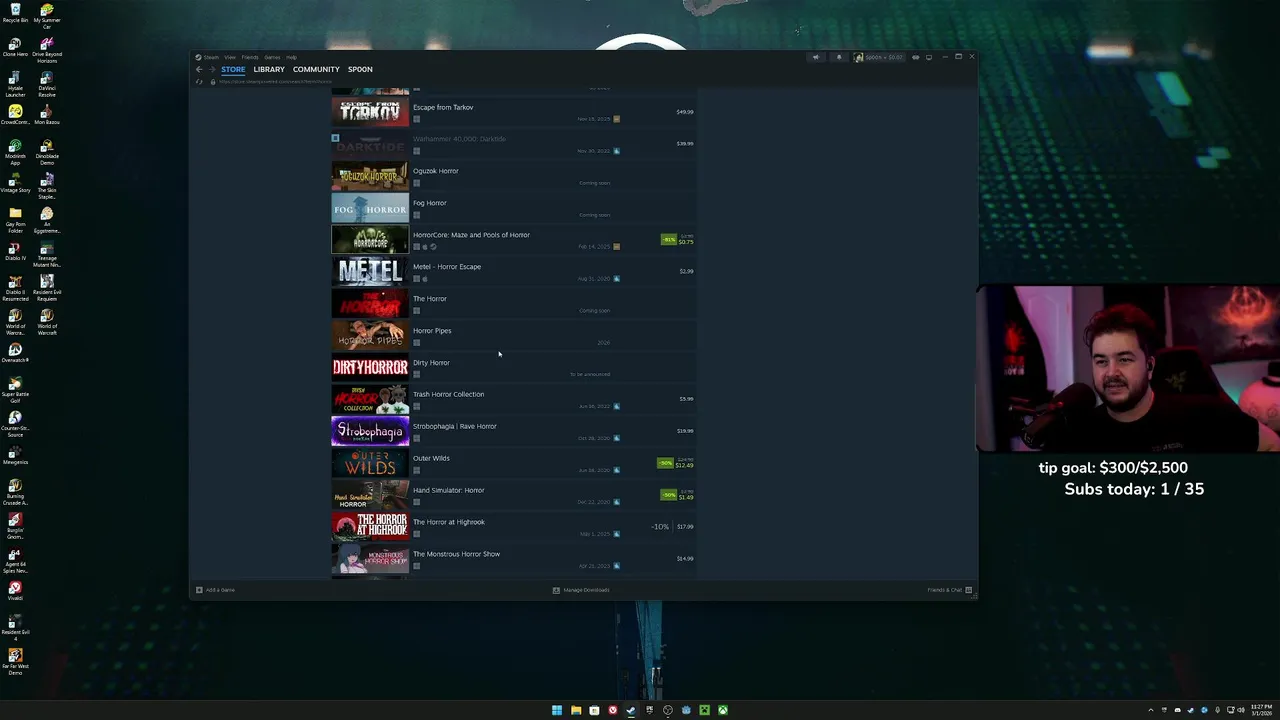Open the Friends menu
The height and width of the screenshot is (720, 1280).
point(250,57)
